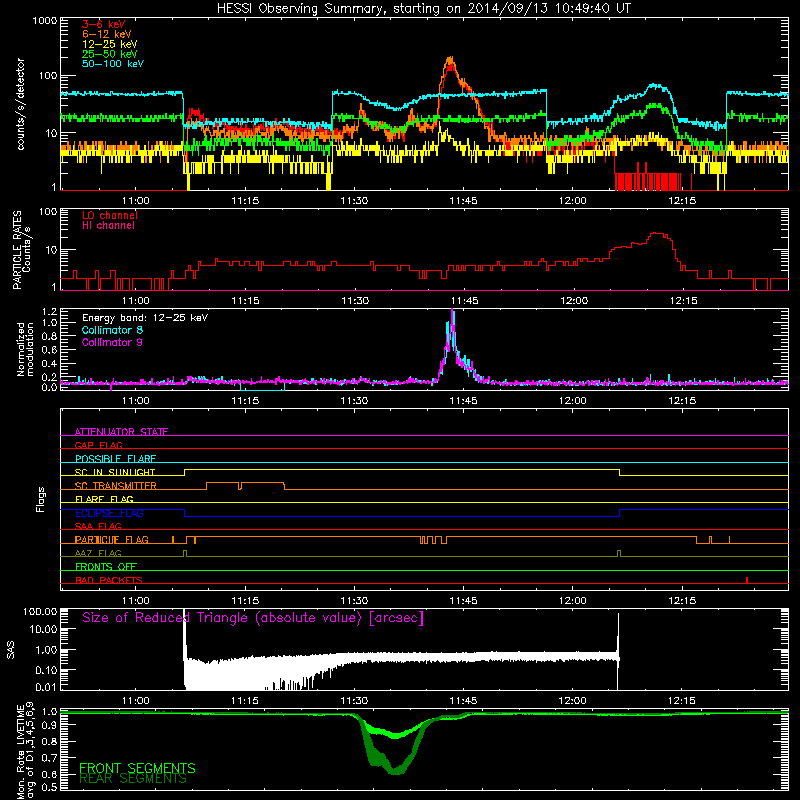This screenshot has height=800, width=800.
Task: Click the AA7 FLAG label
Action: click(98, 553)
